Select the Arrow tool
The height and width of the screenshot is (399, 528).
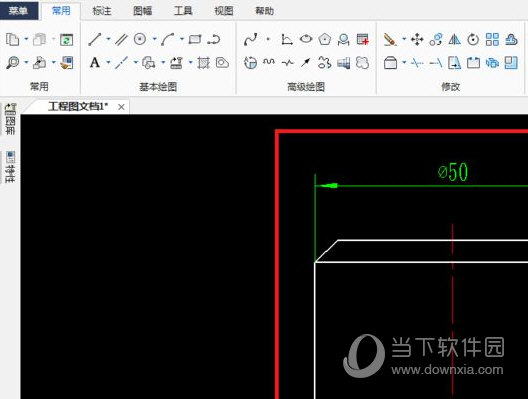pyautogui.click(x=305, y=62)
